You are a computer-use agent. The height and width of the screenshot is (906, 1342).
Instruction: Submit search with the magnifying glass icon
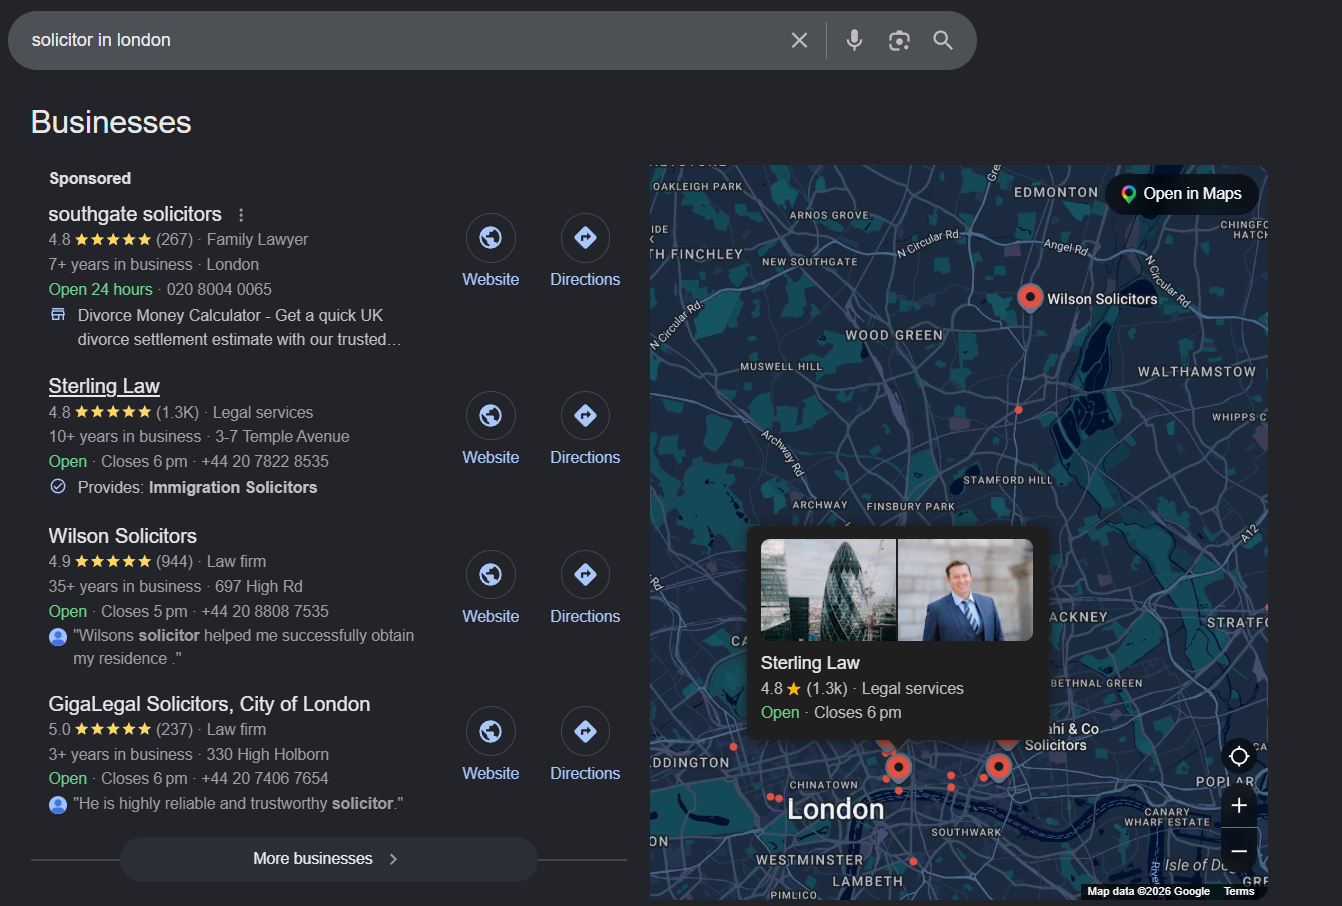(943, 40)
